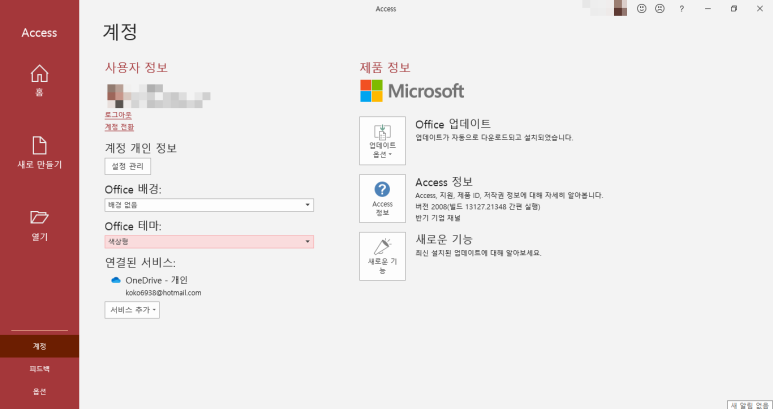Click the 새로운 기능 button

[383, 256]
